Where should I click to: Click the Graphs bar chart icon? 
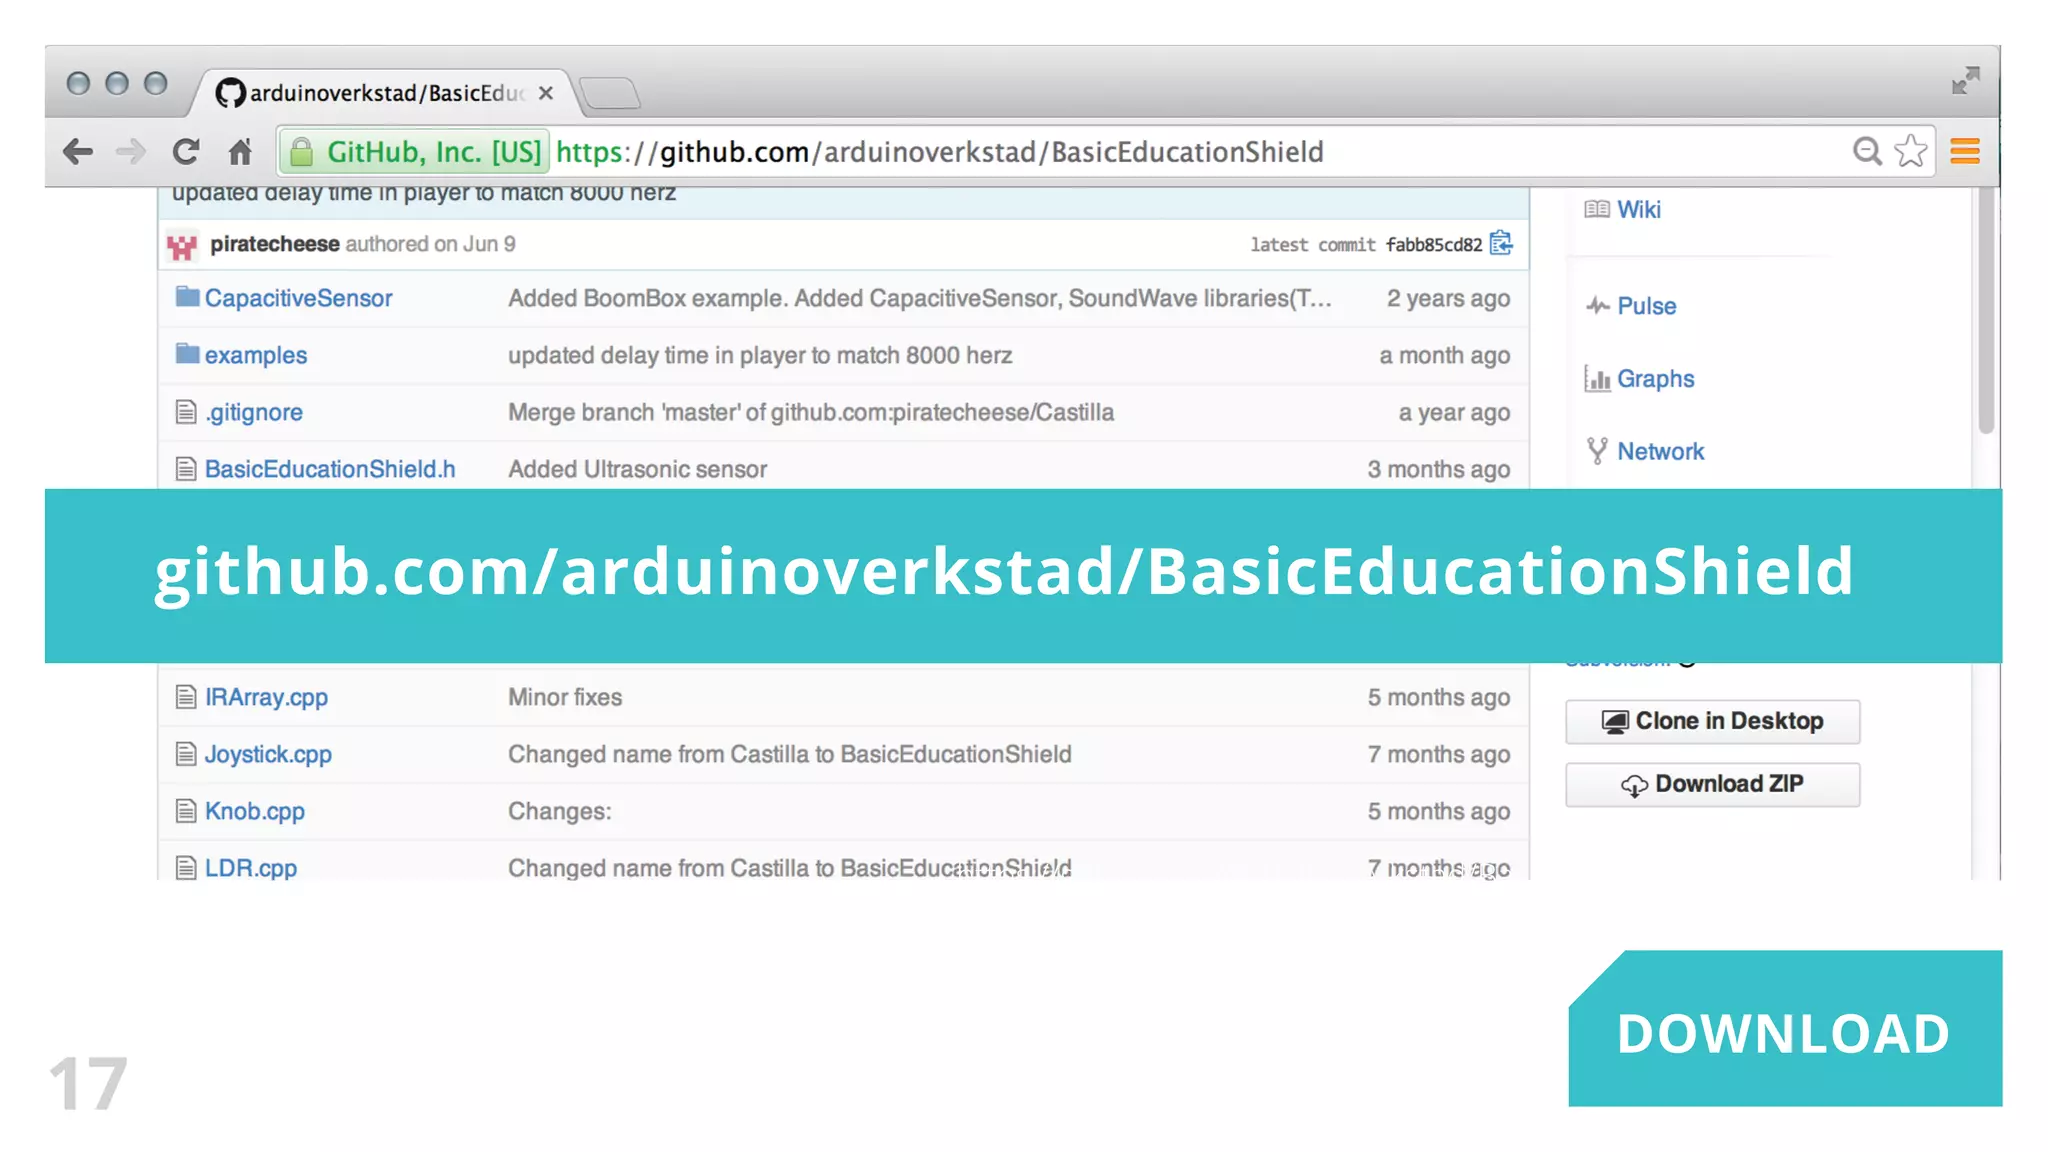1597,379
